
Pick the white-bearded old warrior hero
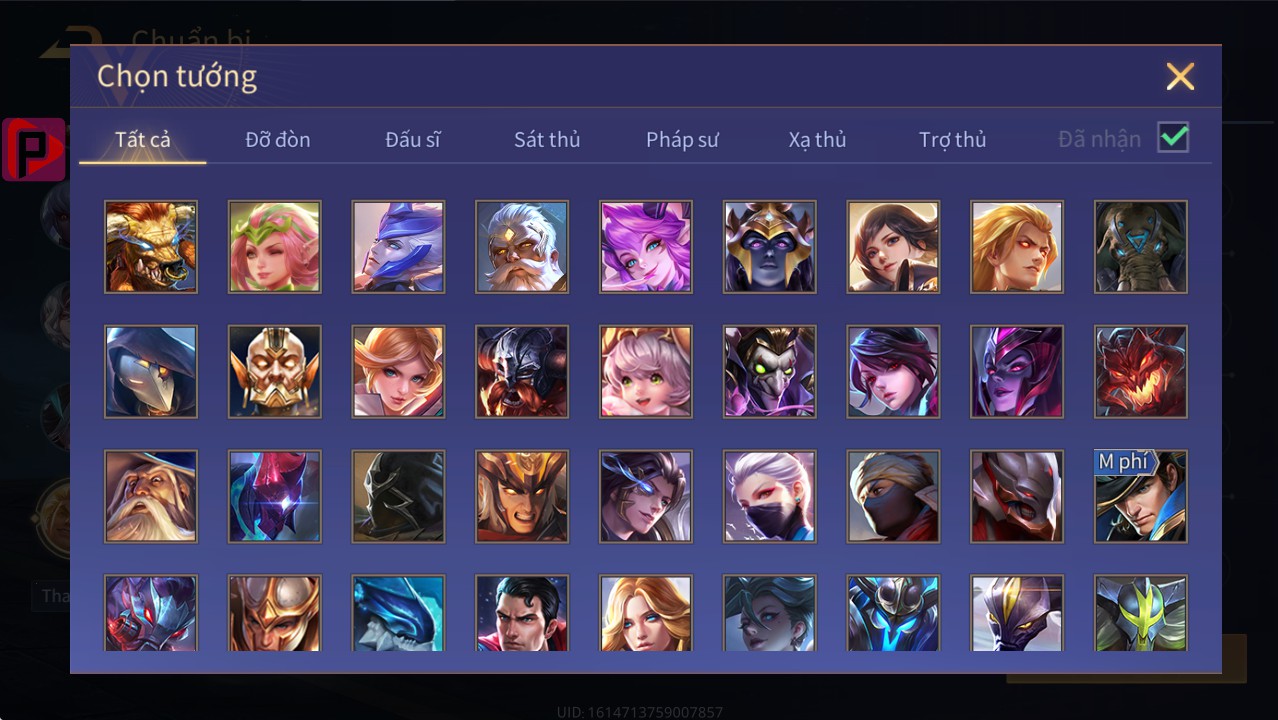point(522,247)
